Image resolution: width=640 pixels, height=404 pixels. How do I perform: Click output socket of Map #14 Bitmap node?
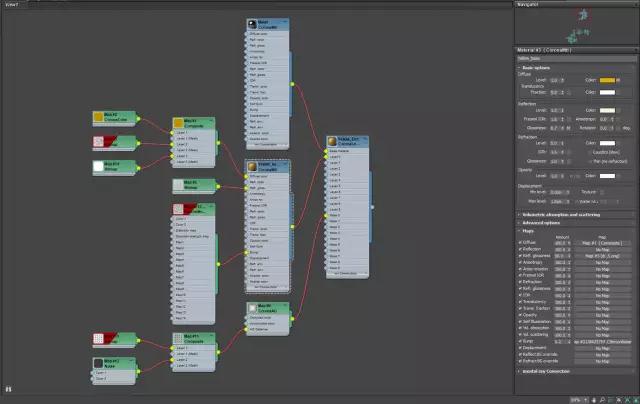[x=138, y=168]
